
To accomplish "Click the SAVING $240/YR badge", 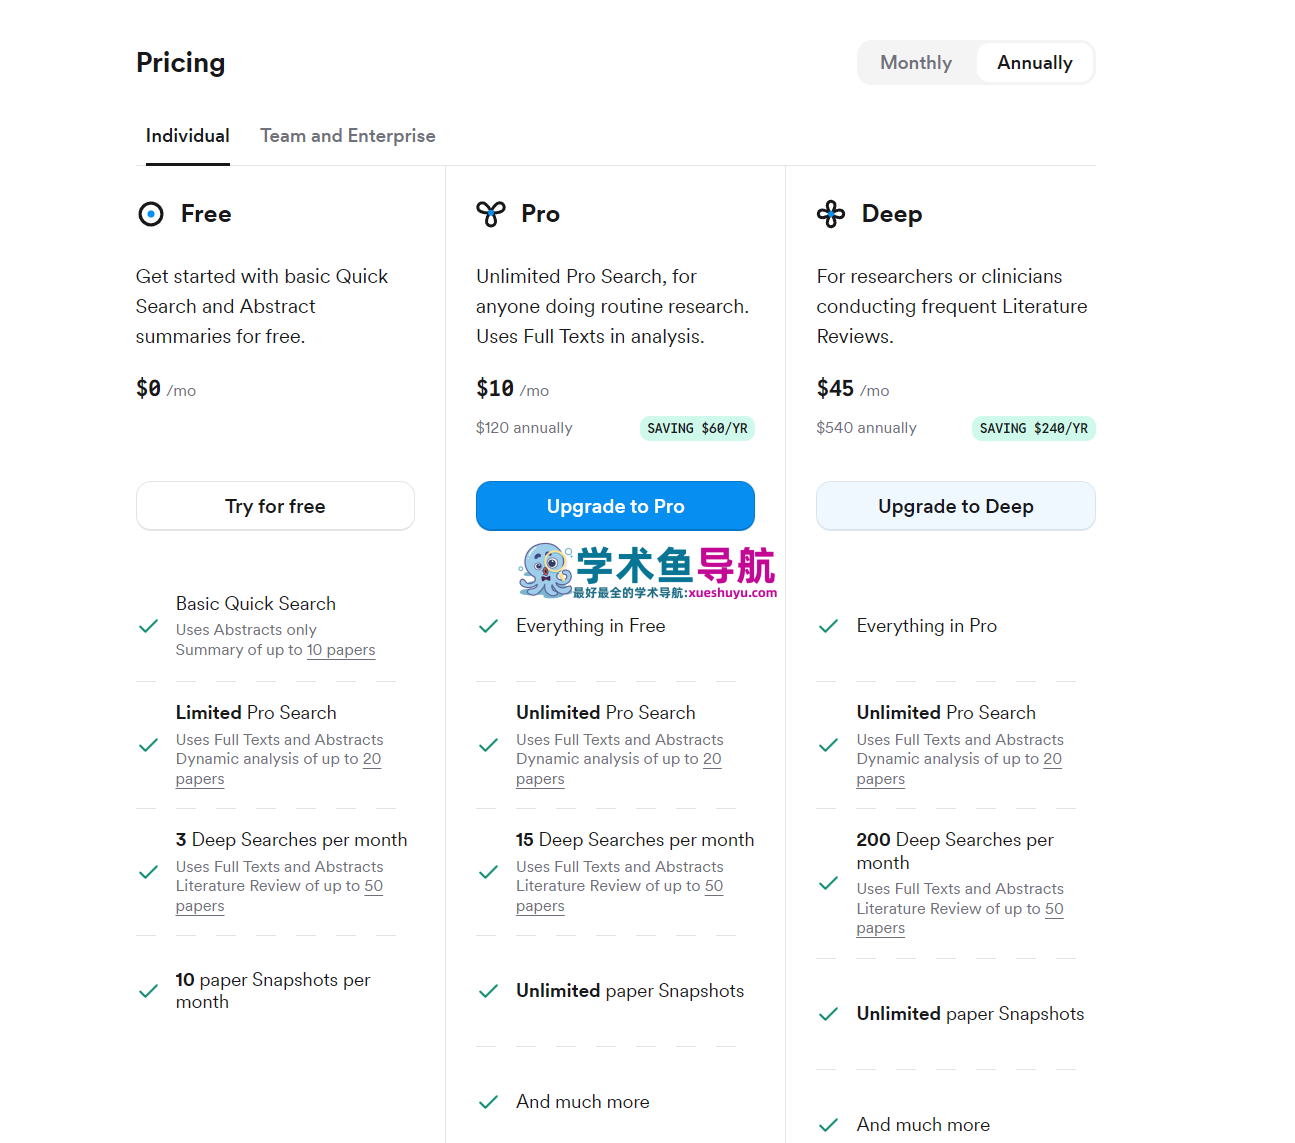I will (1033, 429).
